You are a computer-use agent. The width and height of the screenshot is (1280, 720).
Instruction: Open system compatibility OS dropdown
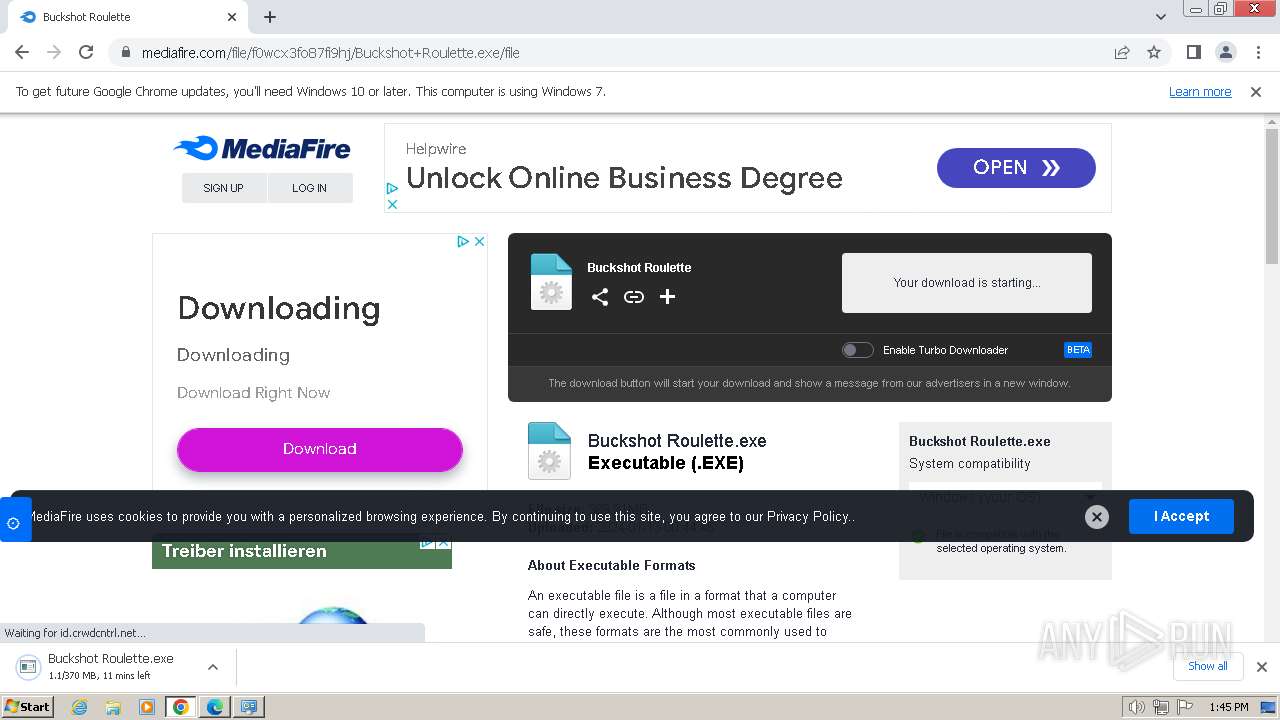(1005, 497)
